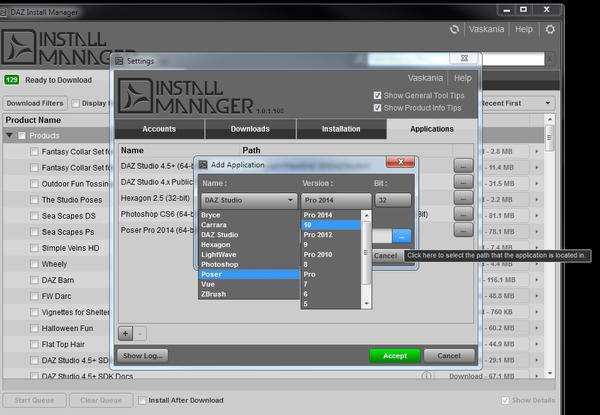The width and height of the screenshot is (600, 415).
Task: Click the plus icon to add application
Action: point(125,334)
